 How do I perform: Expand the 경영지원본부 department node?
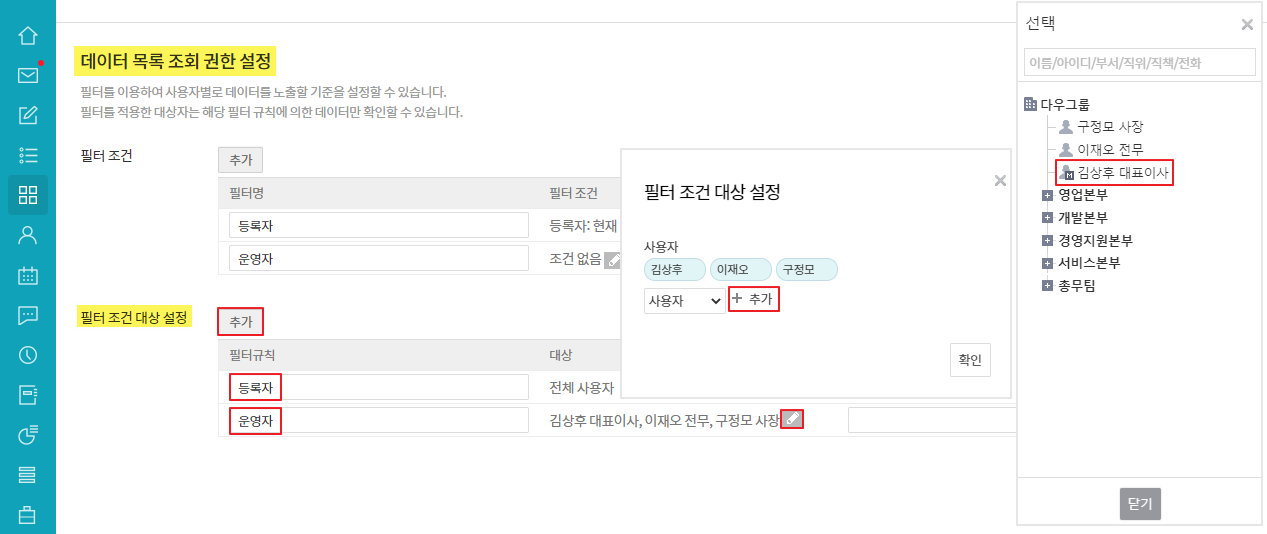pos(1047,241)
